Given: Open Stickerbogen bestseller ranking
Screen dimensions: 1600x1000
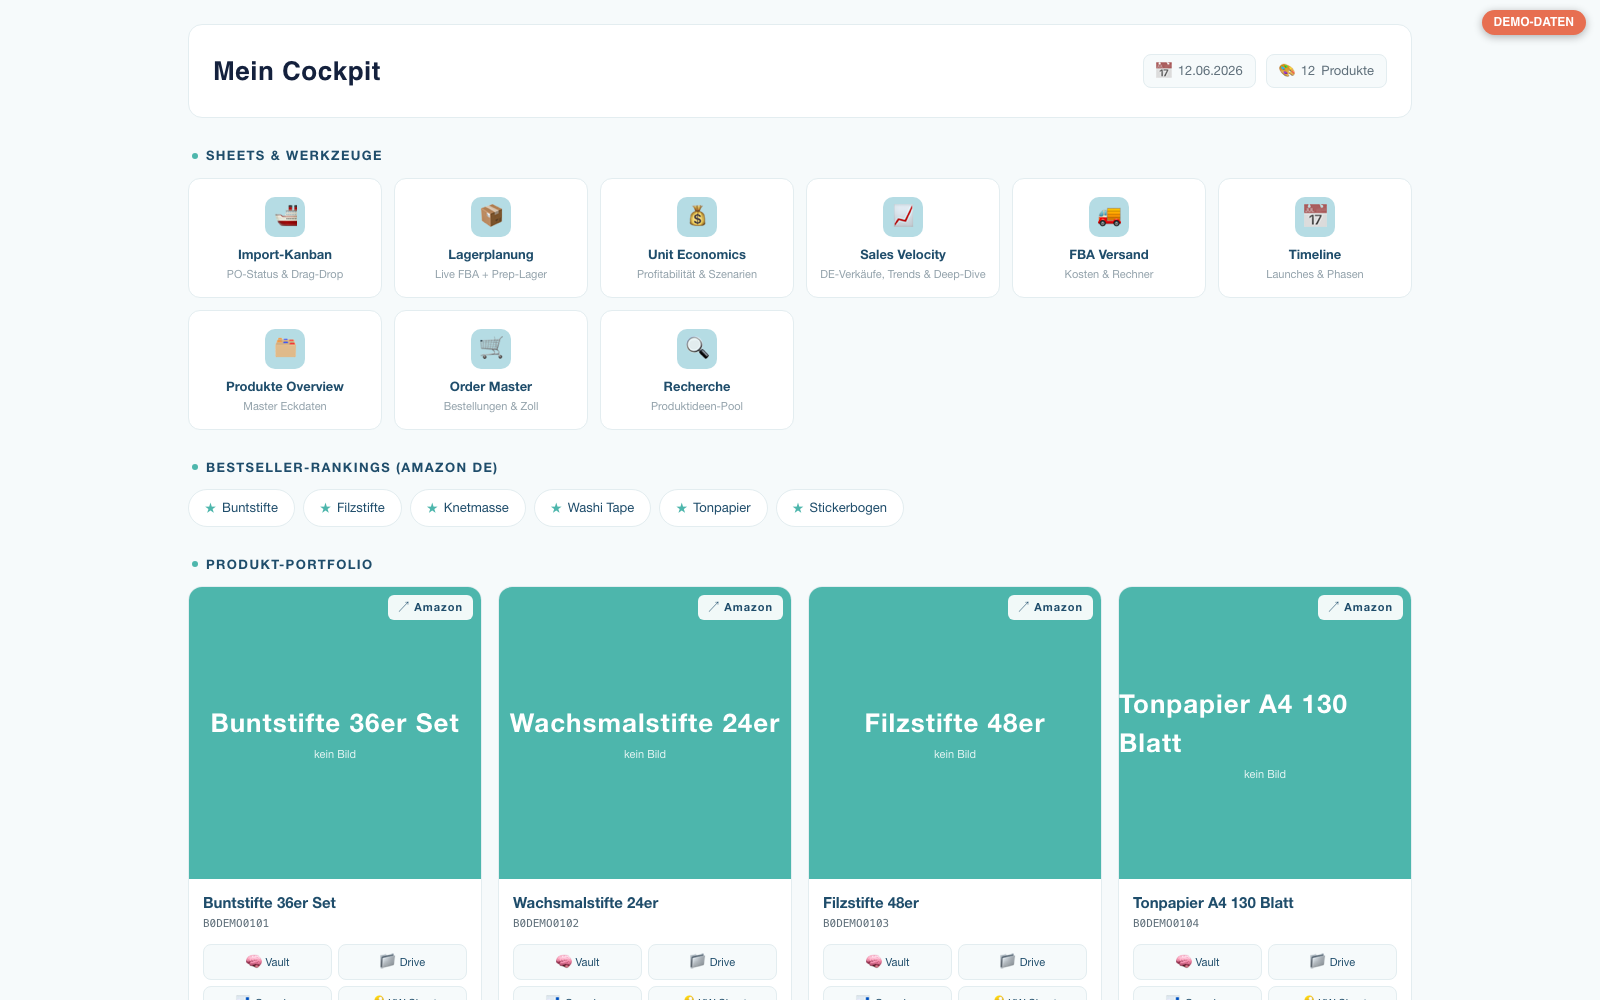Looking at the screenshot, I should pos(840,508).
